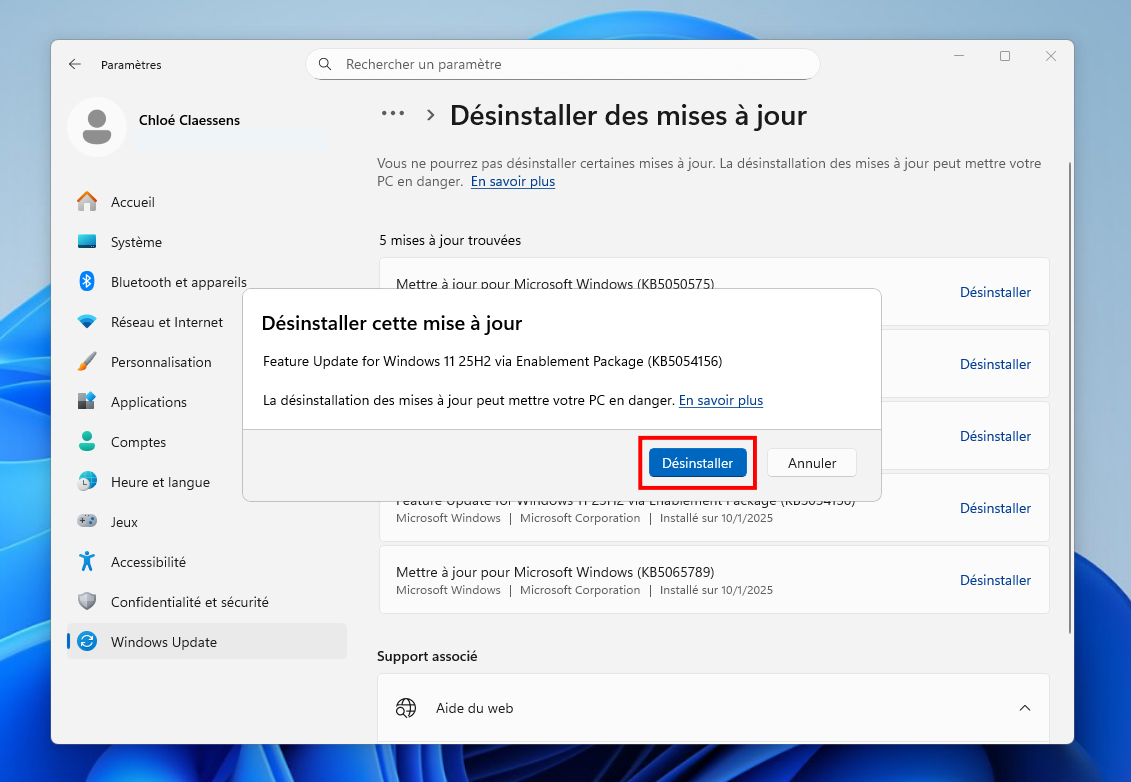Click the Bluetooth icon in sidebar
1131x782 pixels.
(x=88, y=282)
